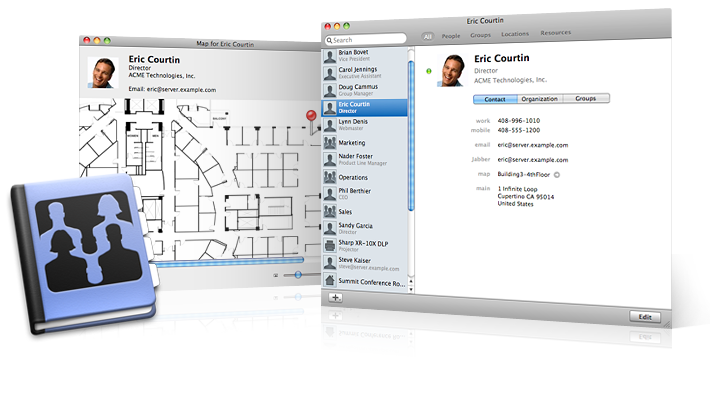Switch to the Contact tab
This screenshot has width=710, height=400.
495,99
